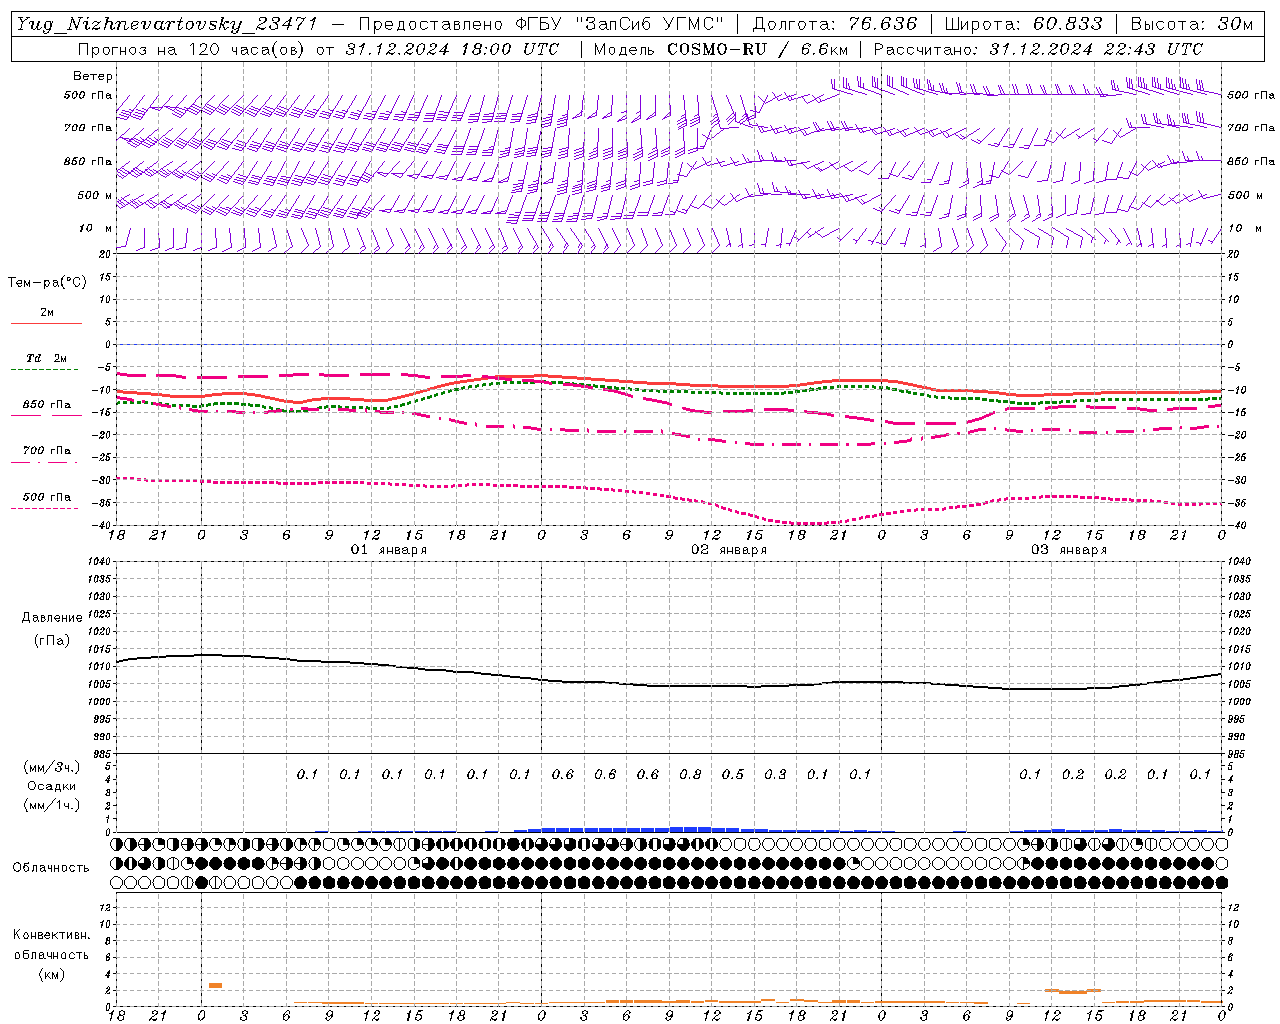The image size is (1280, 1024).
Task: Click the 500 гПа entry in temperature legend
Action: coord(47,497)
